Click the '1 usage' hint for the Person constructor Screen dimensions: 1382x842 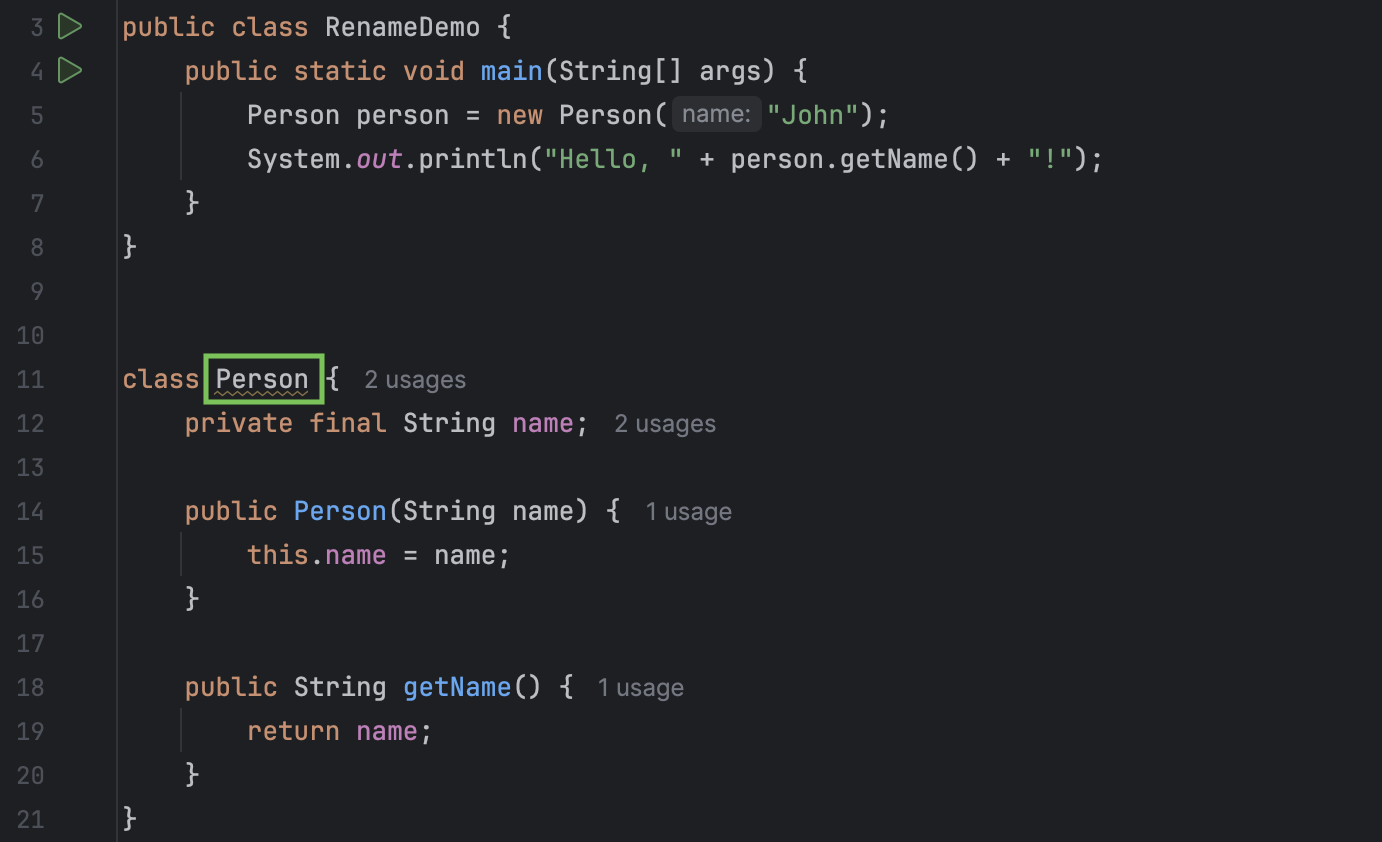click(x=688, y=511)
